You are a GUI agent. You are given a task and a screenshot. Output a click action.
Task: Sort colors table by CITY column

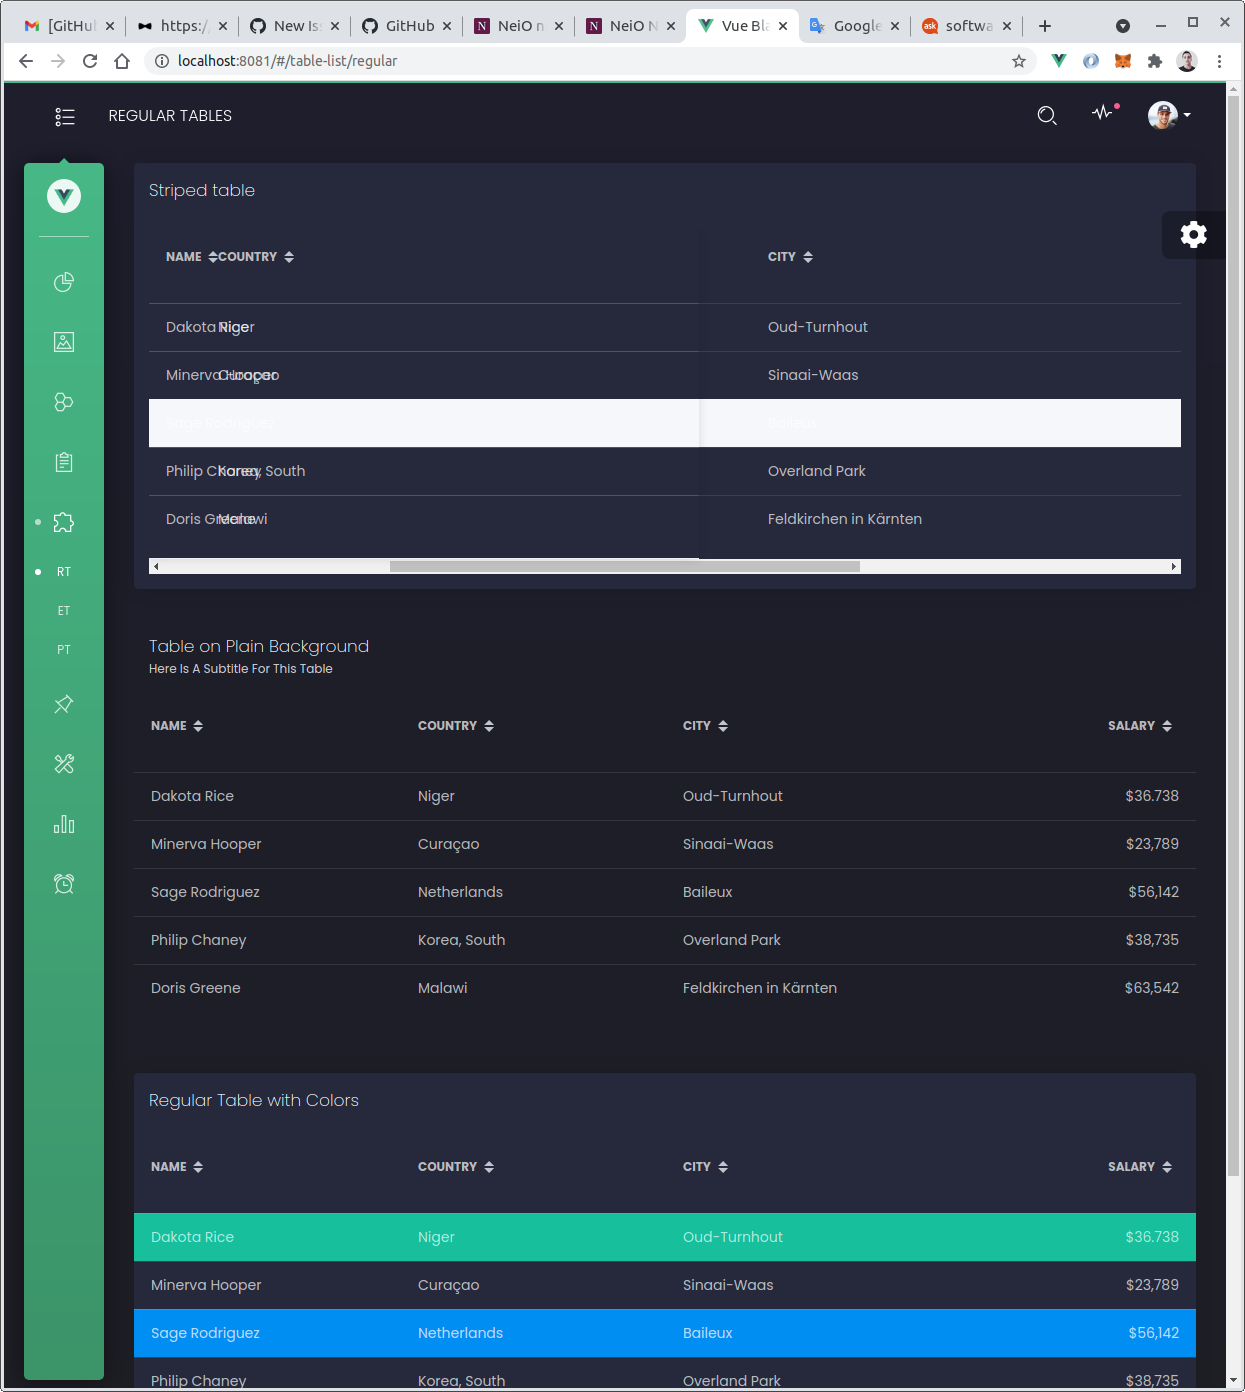pos(705,1167)
